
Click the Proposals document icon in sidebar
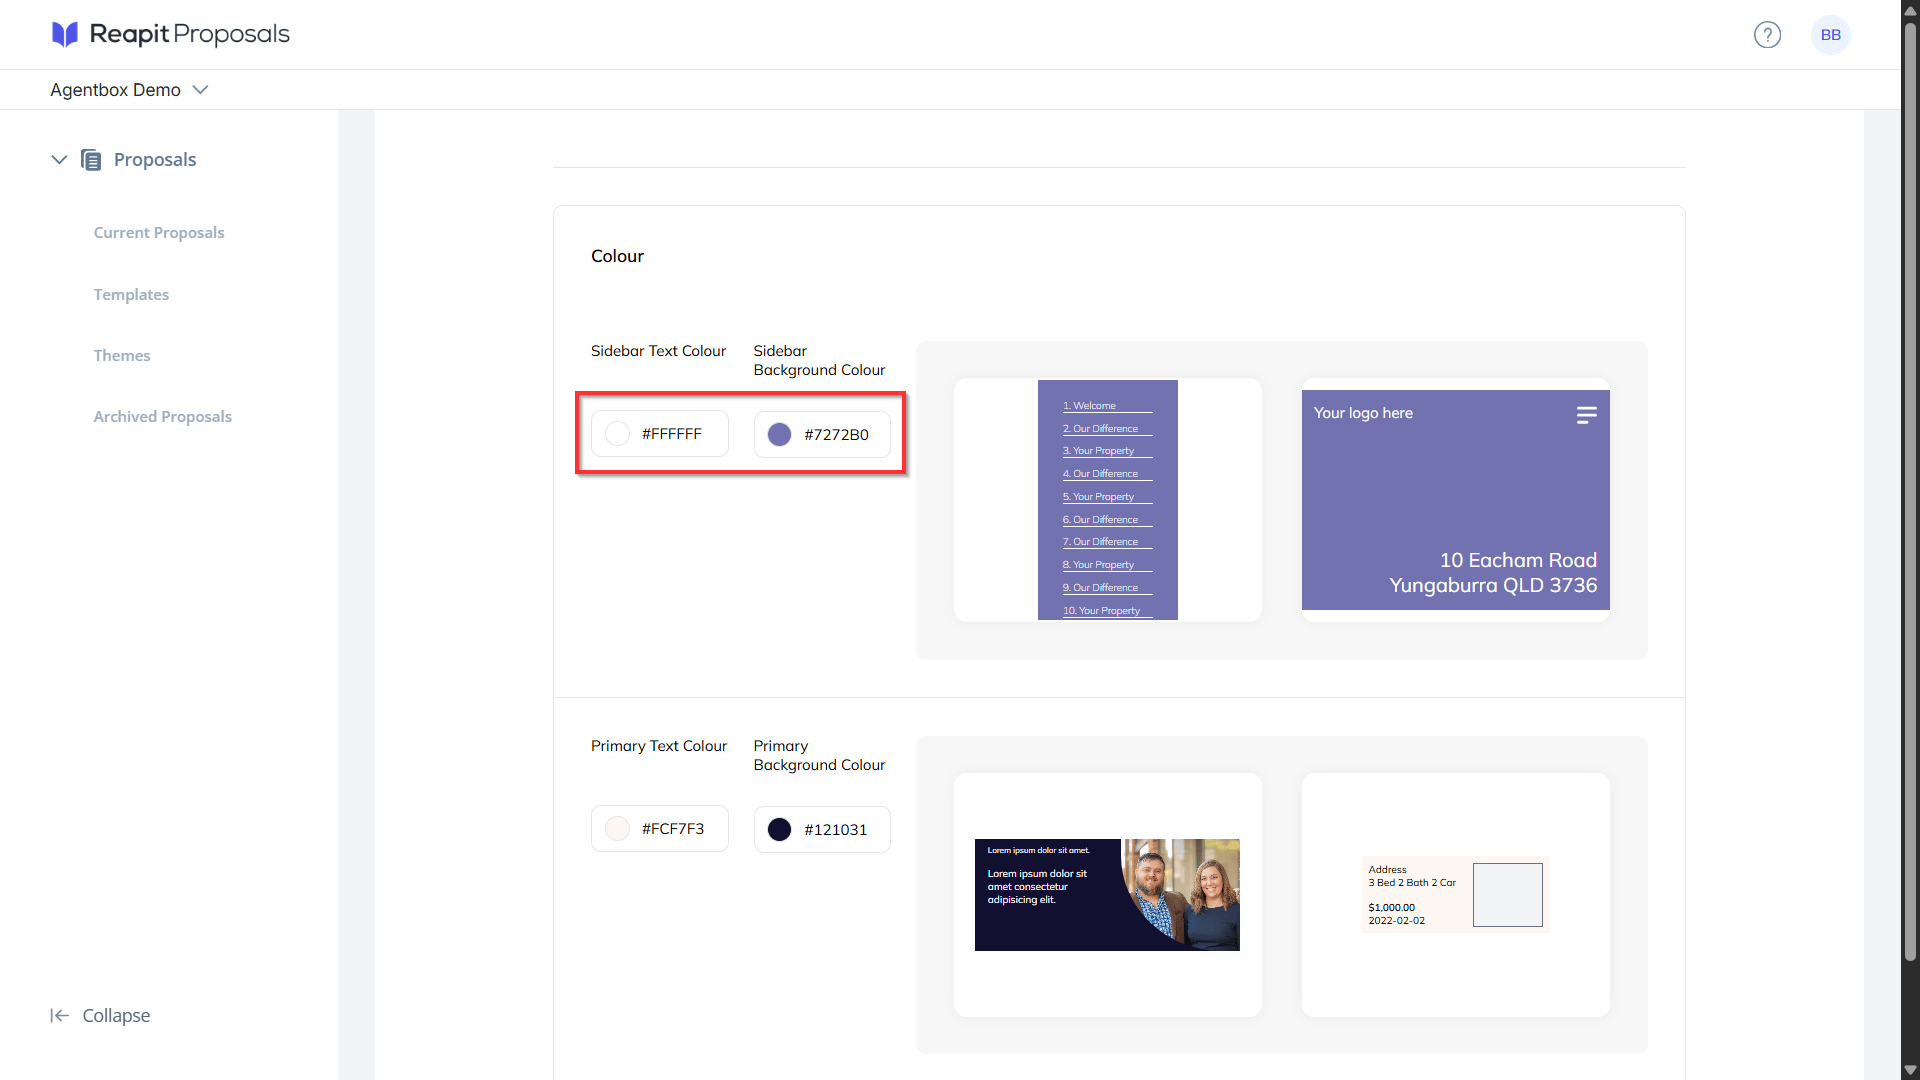91,160
